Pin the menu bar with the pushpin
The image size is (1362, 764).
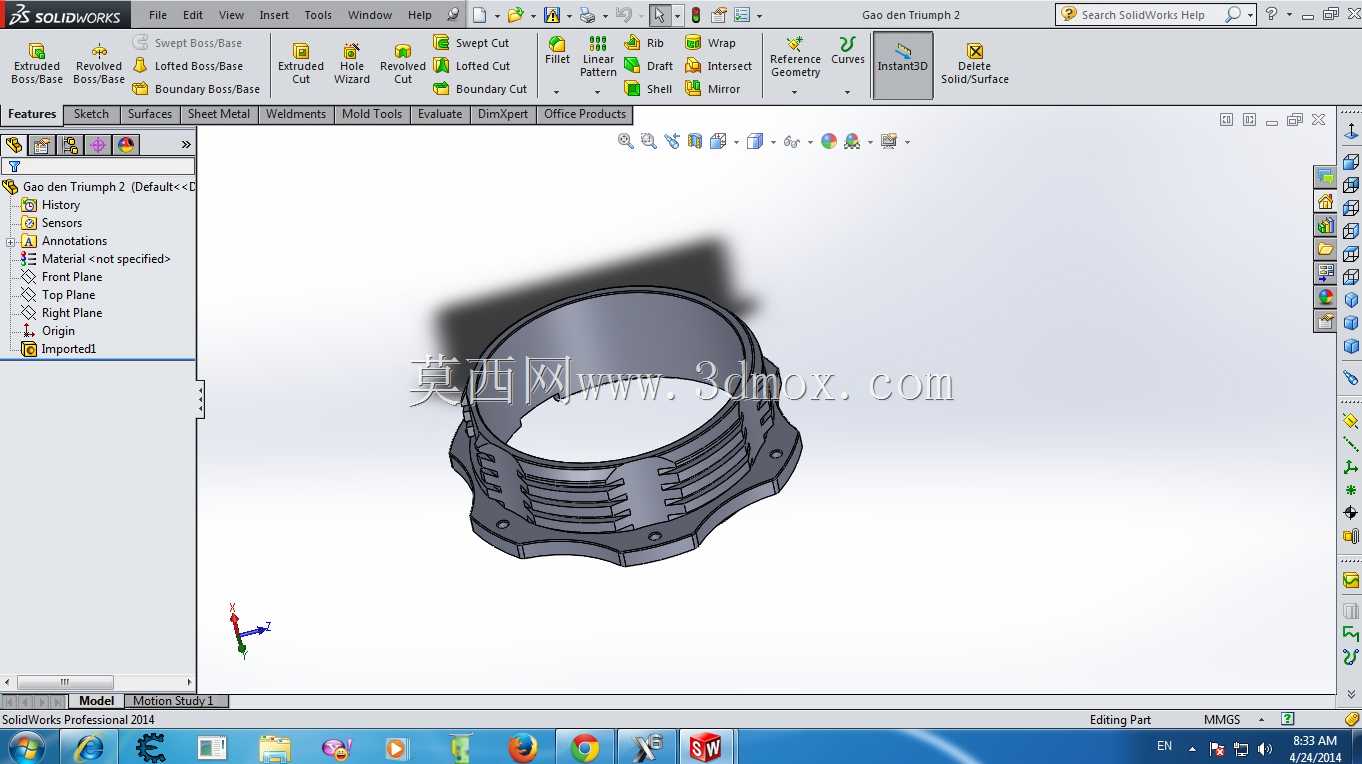(453, 15)
